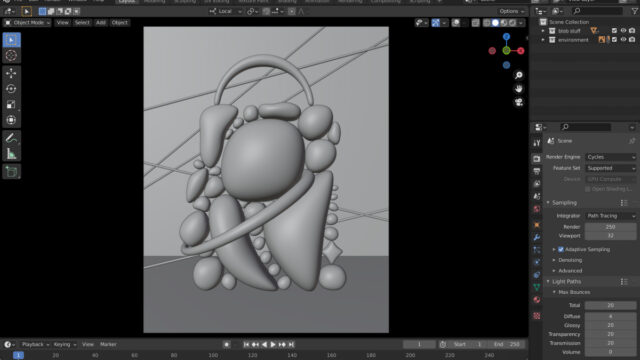Open the Material properties tab
Screen dimensions: 640x360
[x=537, y=300]
